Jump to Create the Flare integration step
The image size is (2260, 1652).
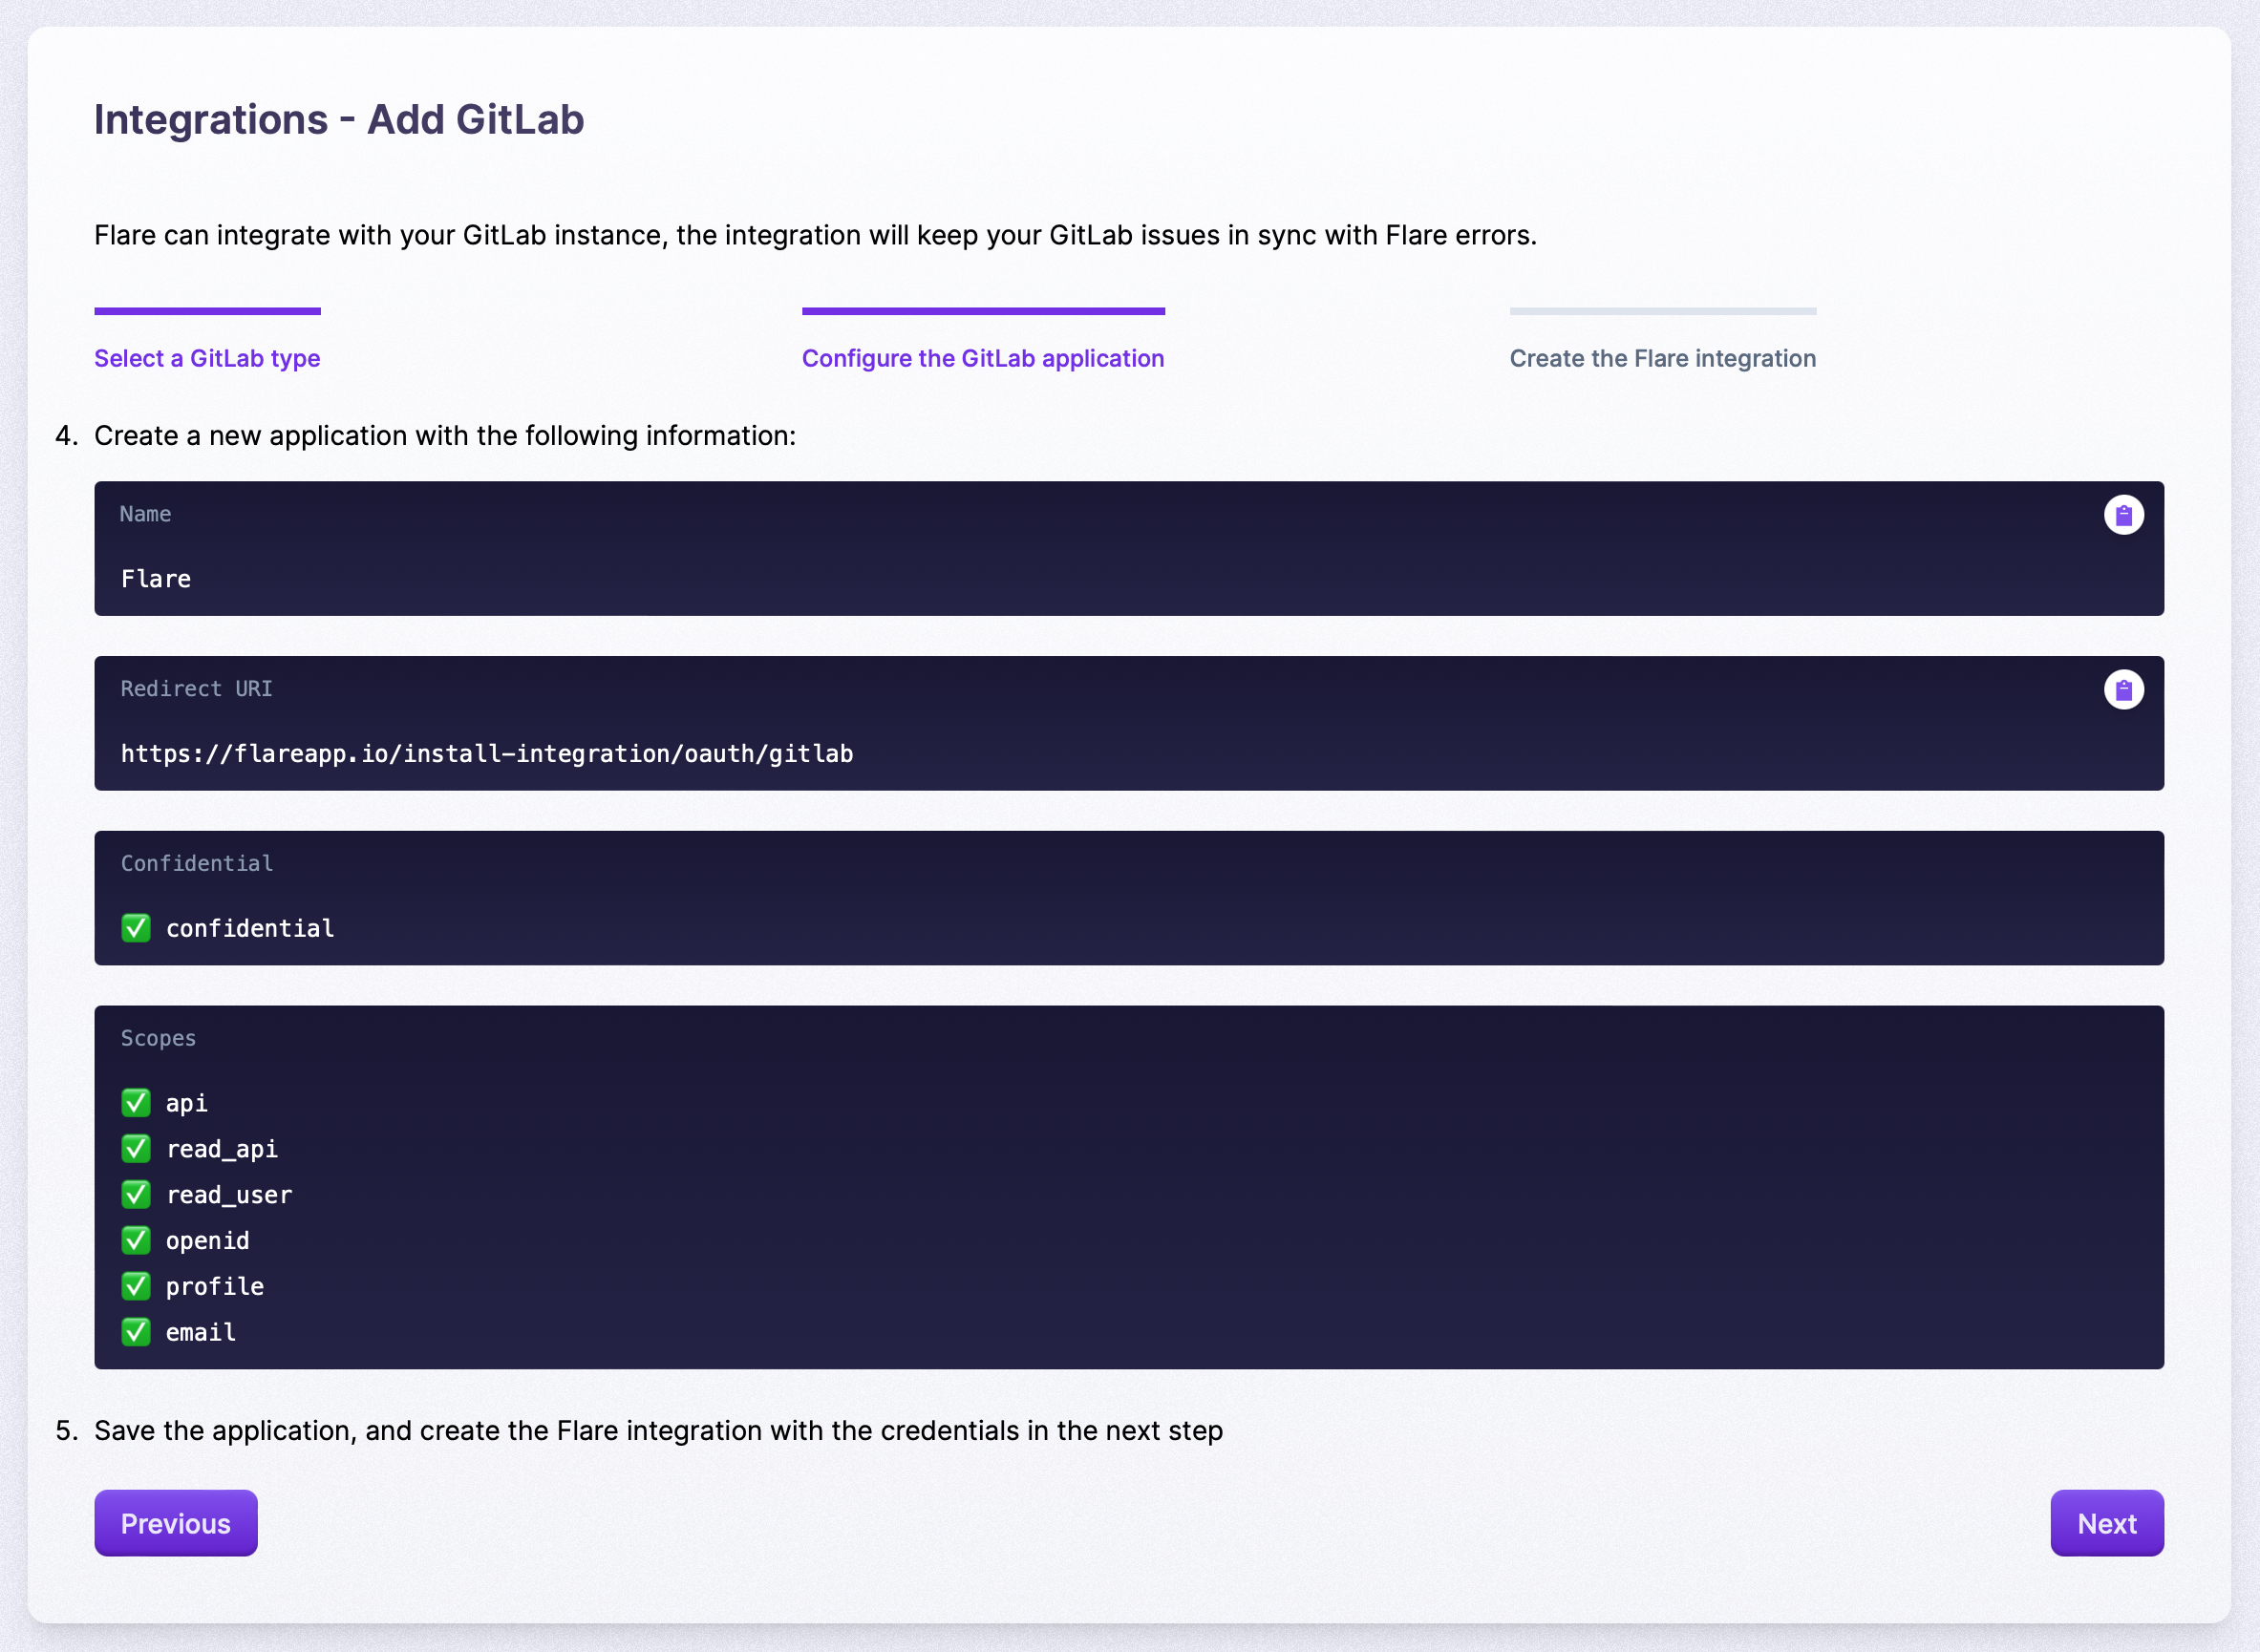click(x=1662, y=358)
